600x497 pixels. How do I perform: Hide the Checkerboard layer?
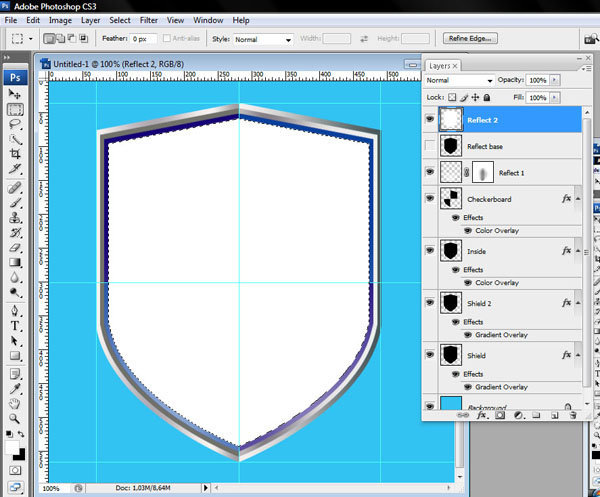click(x=430, y=198)
